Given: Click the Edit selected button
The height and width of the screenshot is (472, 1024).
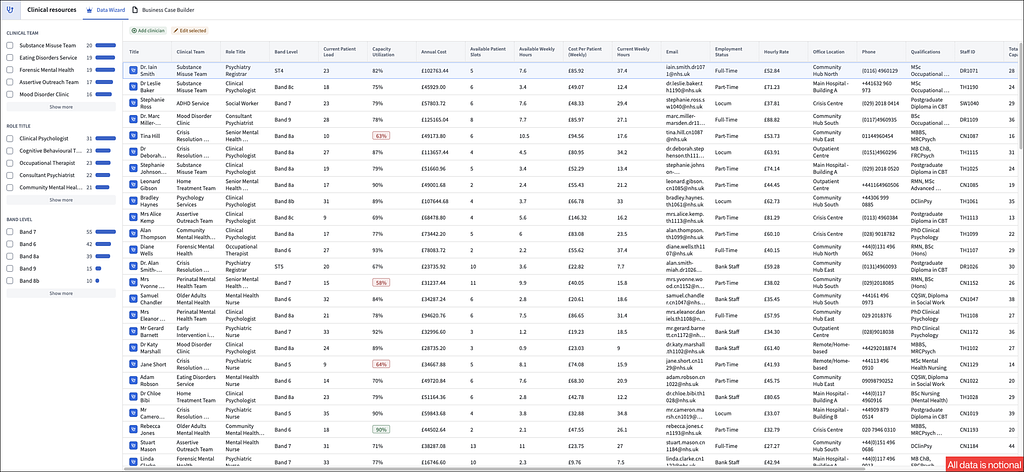Looking at the screenshot, I should 189,31.
